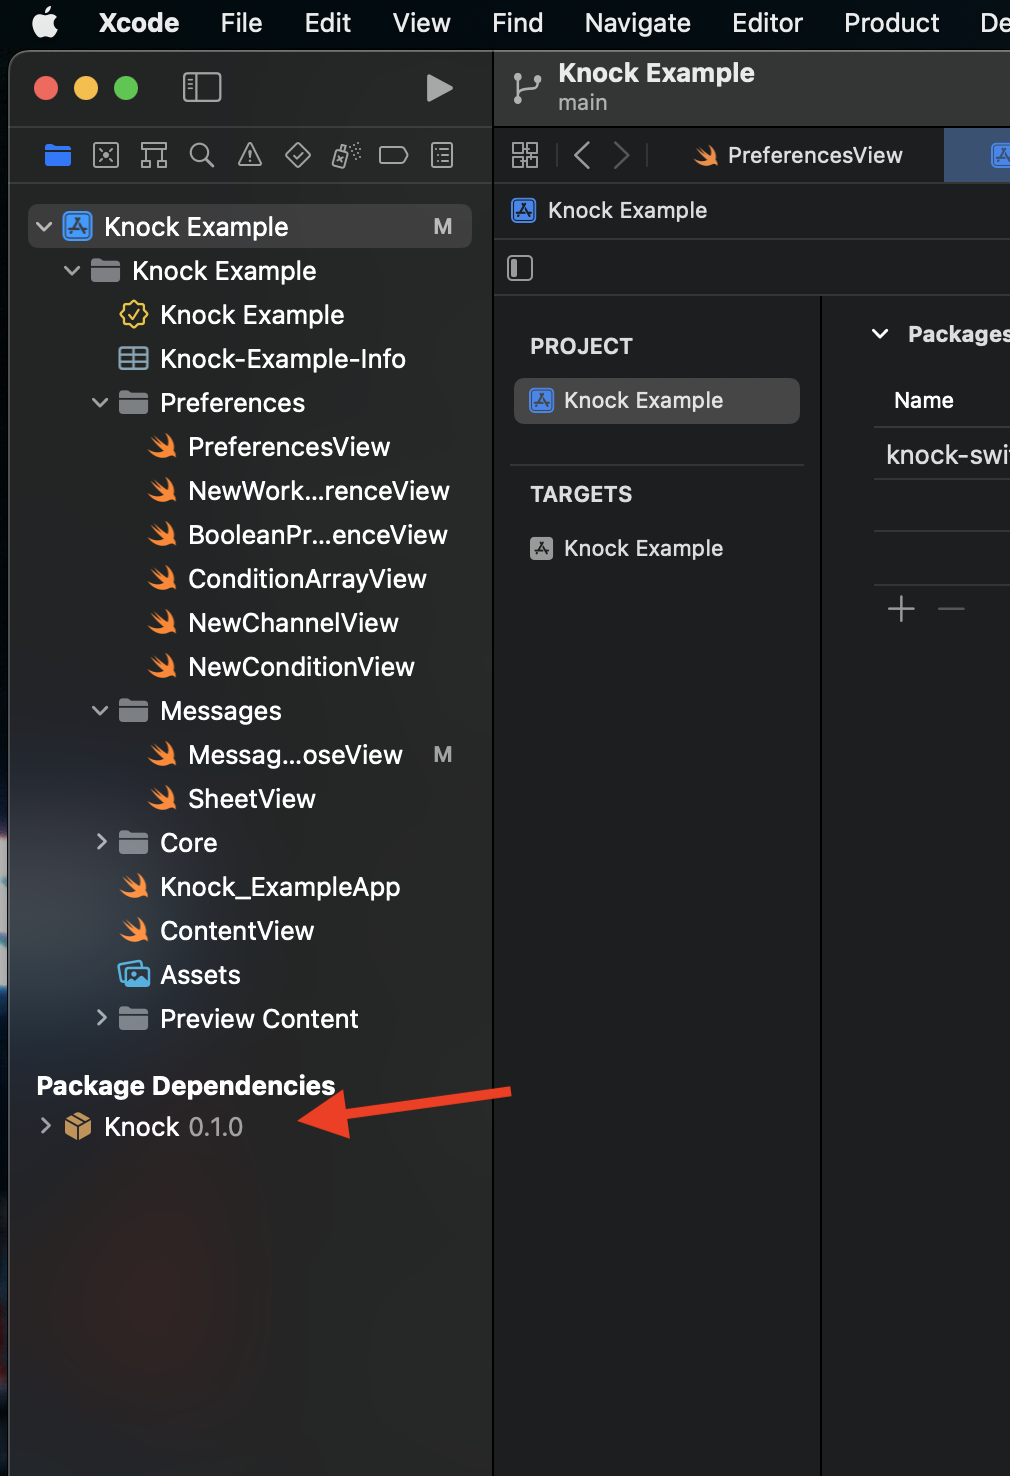
Task: Open the Report navigator list icon
Action: (x=441, y=155)
